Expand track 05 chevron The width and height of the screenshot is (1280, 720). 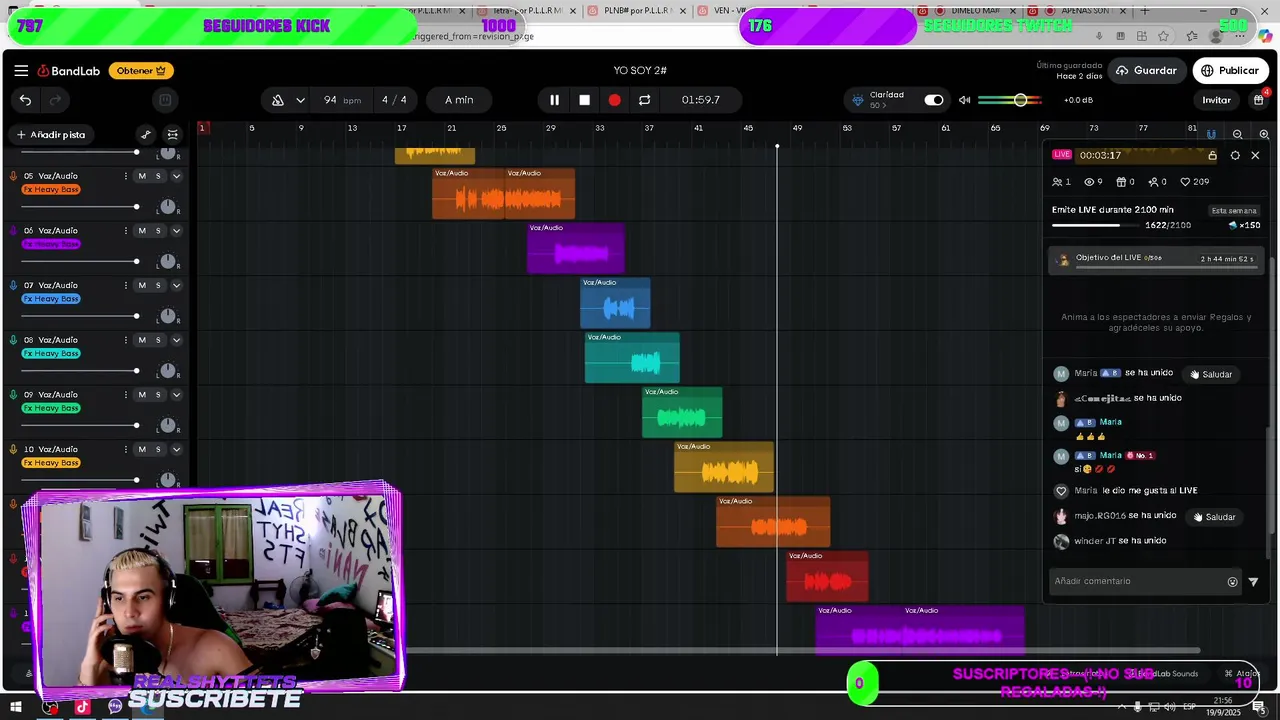(176, 176)
